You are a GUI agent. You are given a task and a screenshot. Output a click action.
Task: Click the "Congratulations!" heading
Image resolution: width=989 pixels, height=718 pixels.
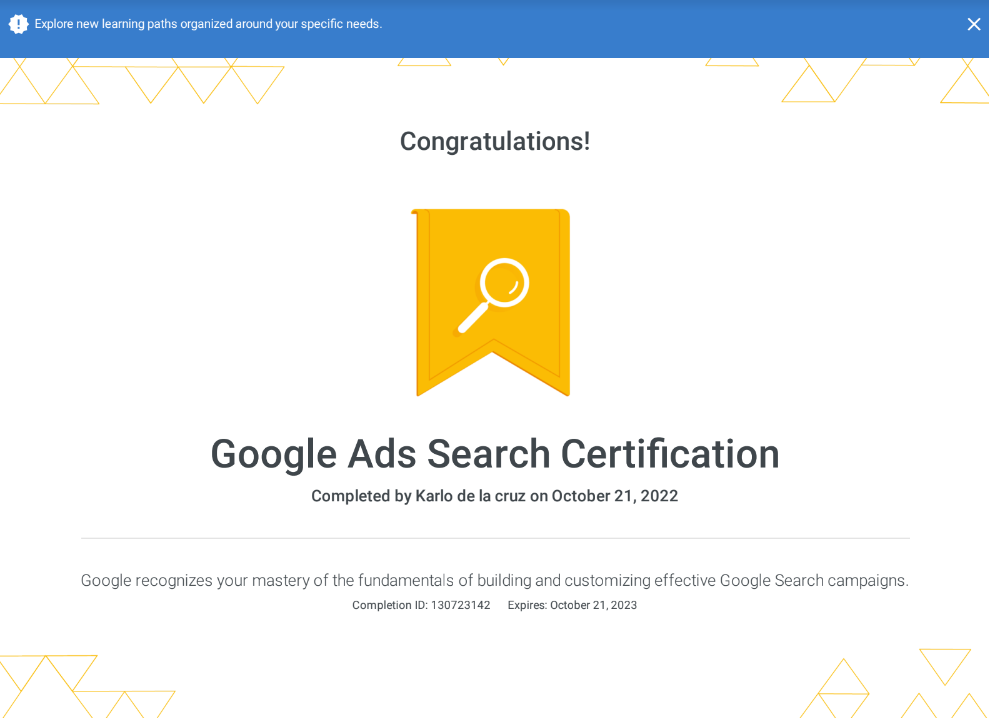click(x=495, y=141)
